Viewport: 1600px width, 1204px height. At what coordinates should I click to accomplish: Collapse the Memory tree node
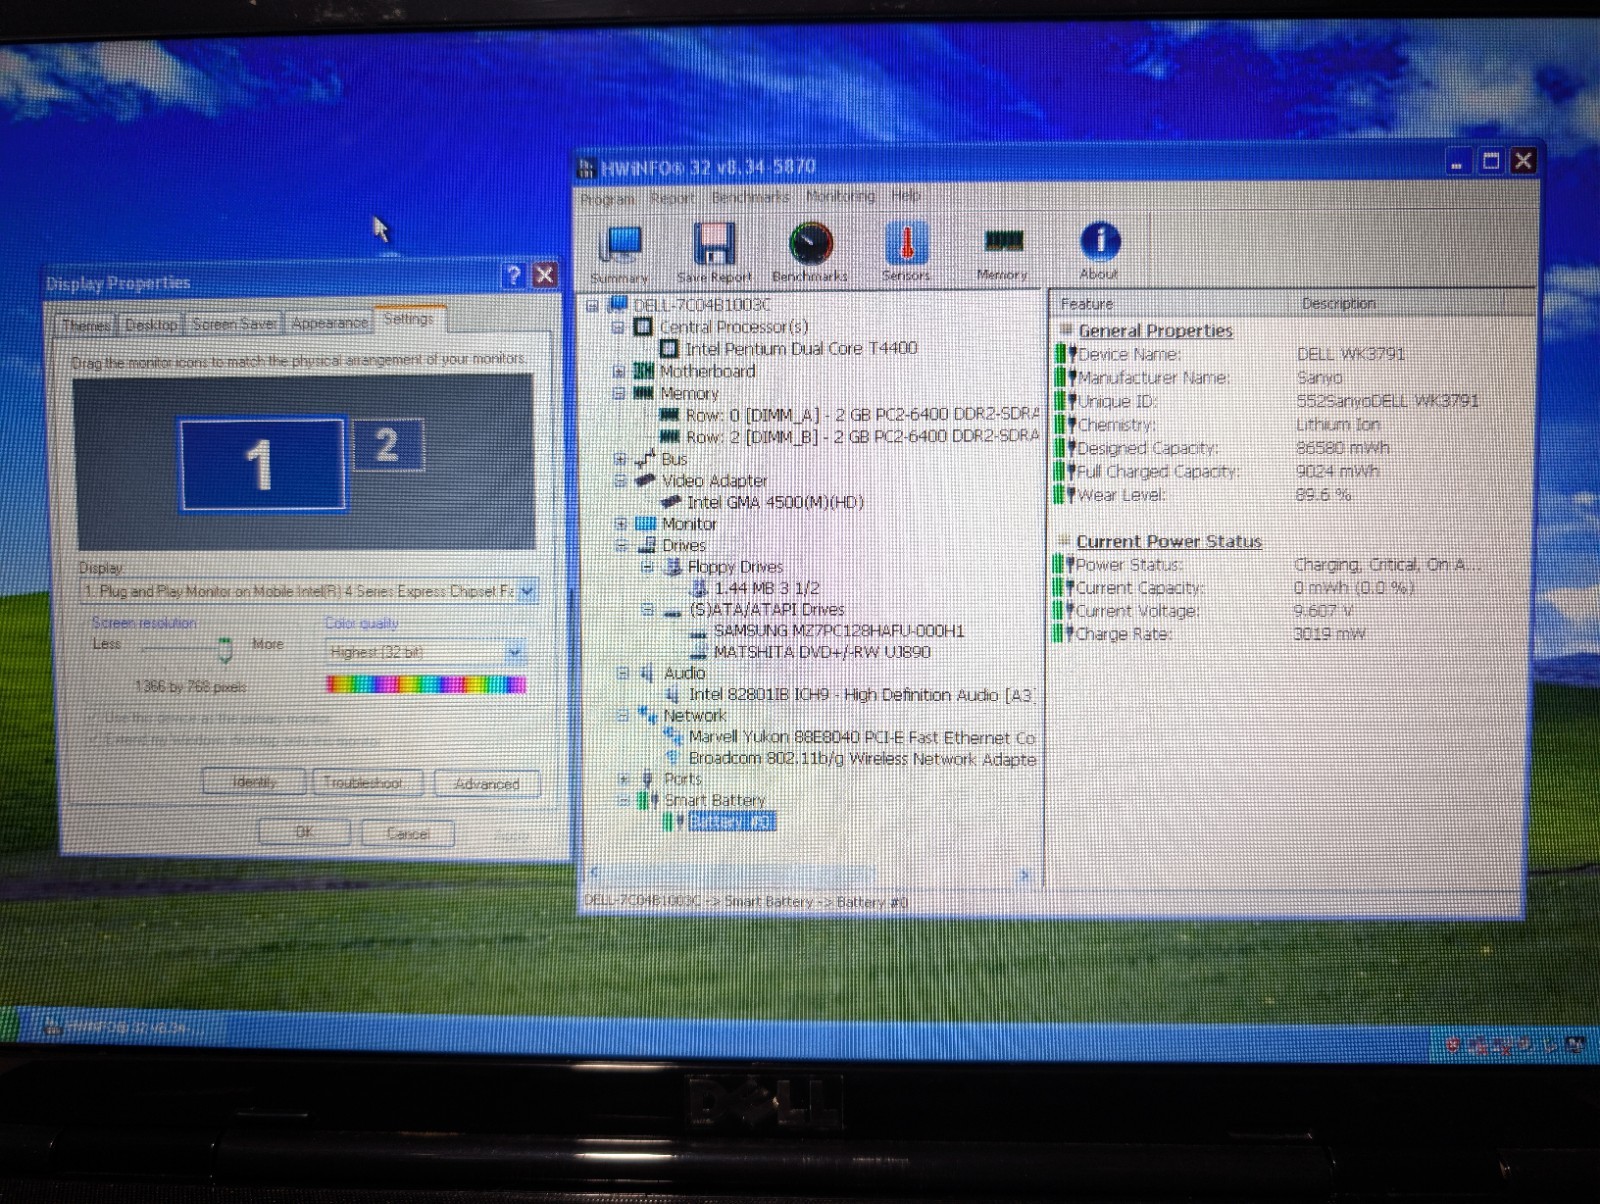coord(620,393)
